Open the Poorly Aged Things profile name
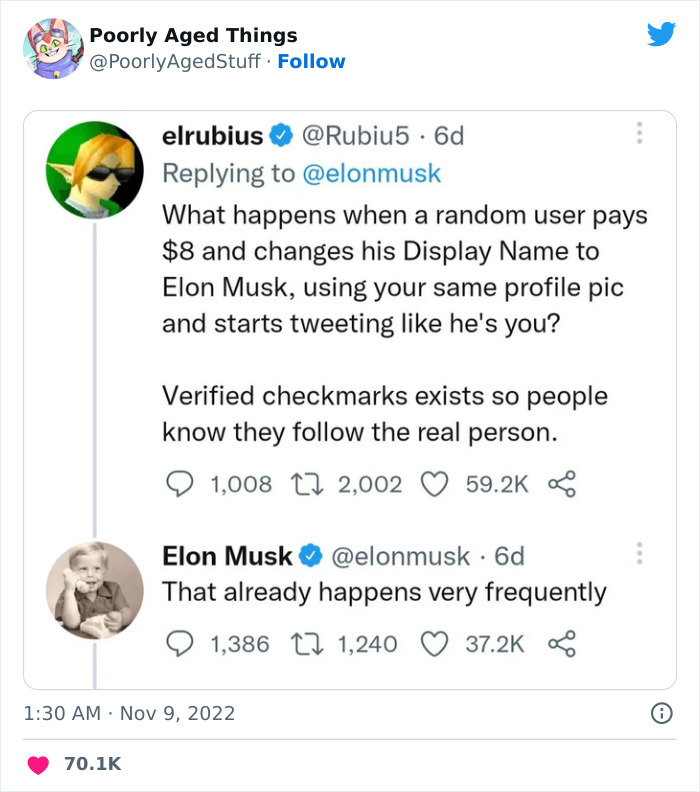 (x=193, y=36)
